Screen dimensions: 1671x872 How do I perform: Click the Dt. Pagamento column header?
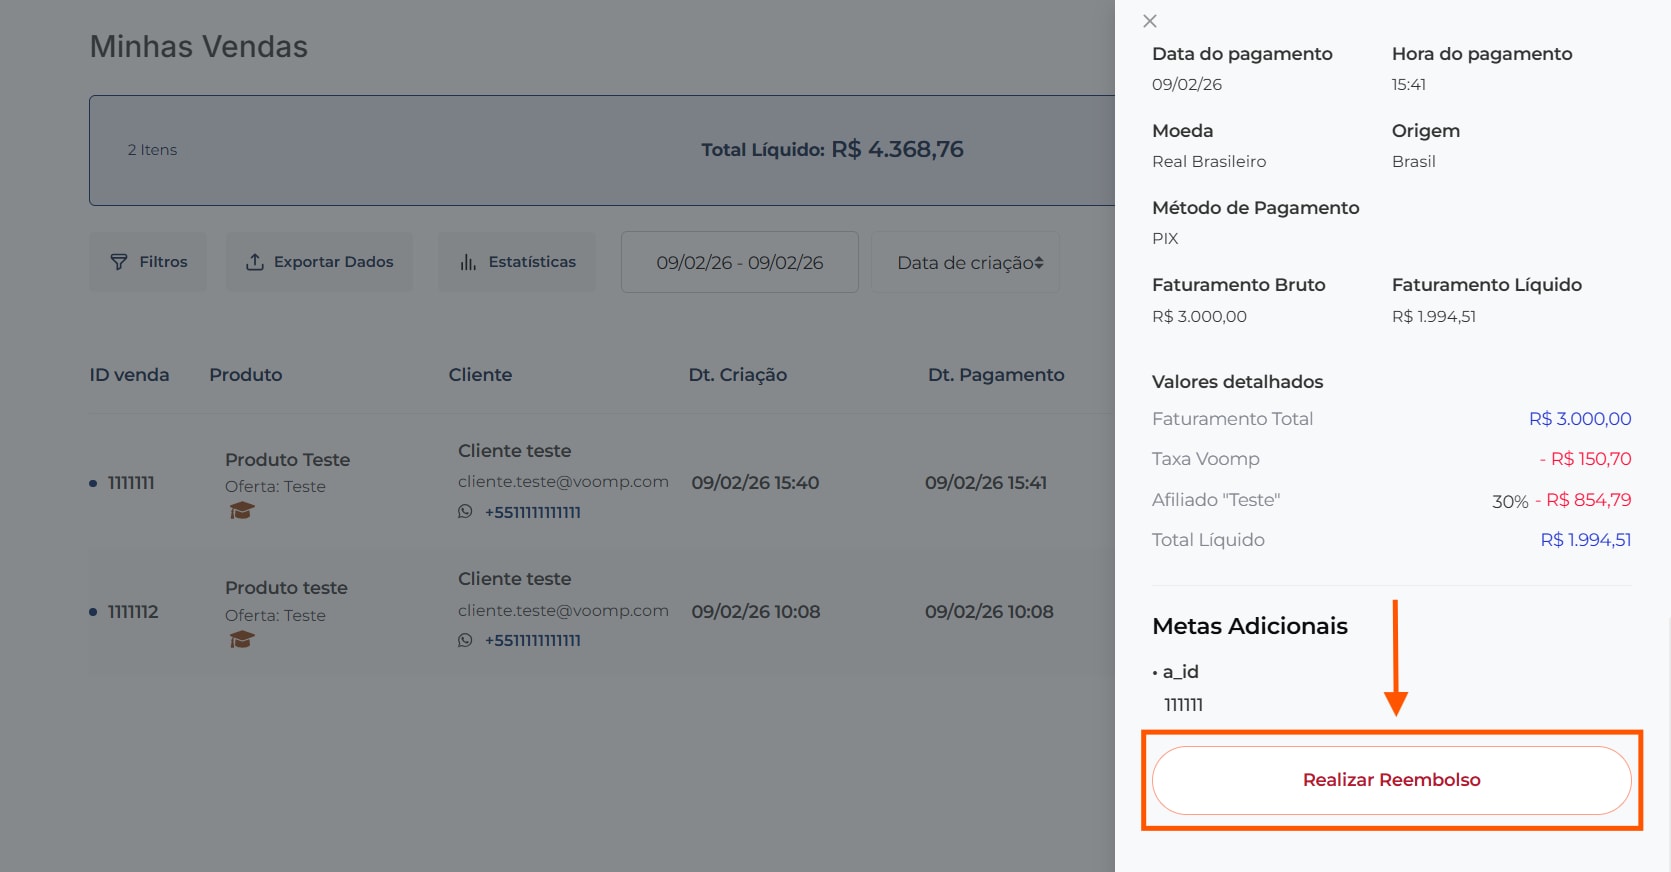995,375
